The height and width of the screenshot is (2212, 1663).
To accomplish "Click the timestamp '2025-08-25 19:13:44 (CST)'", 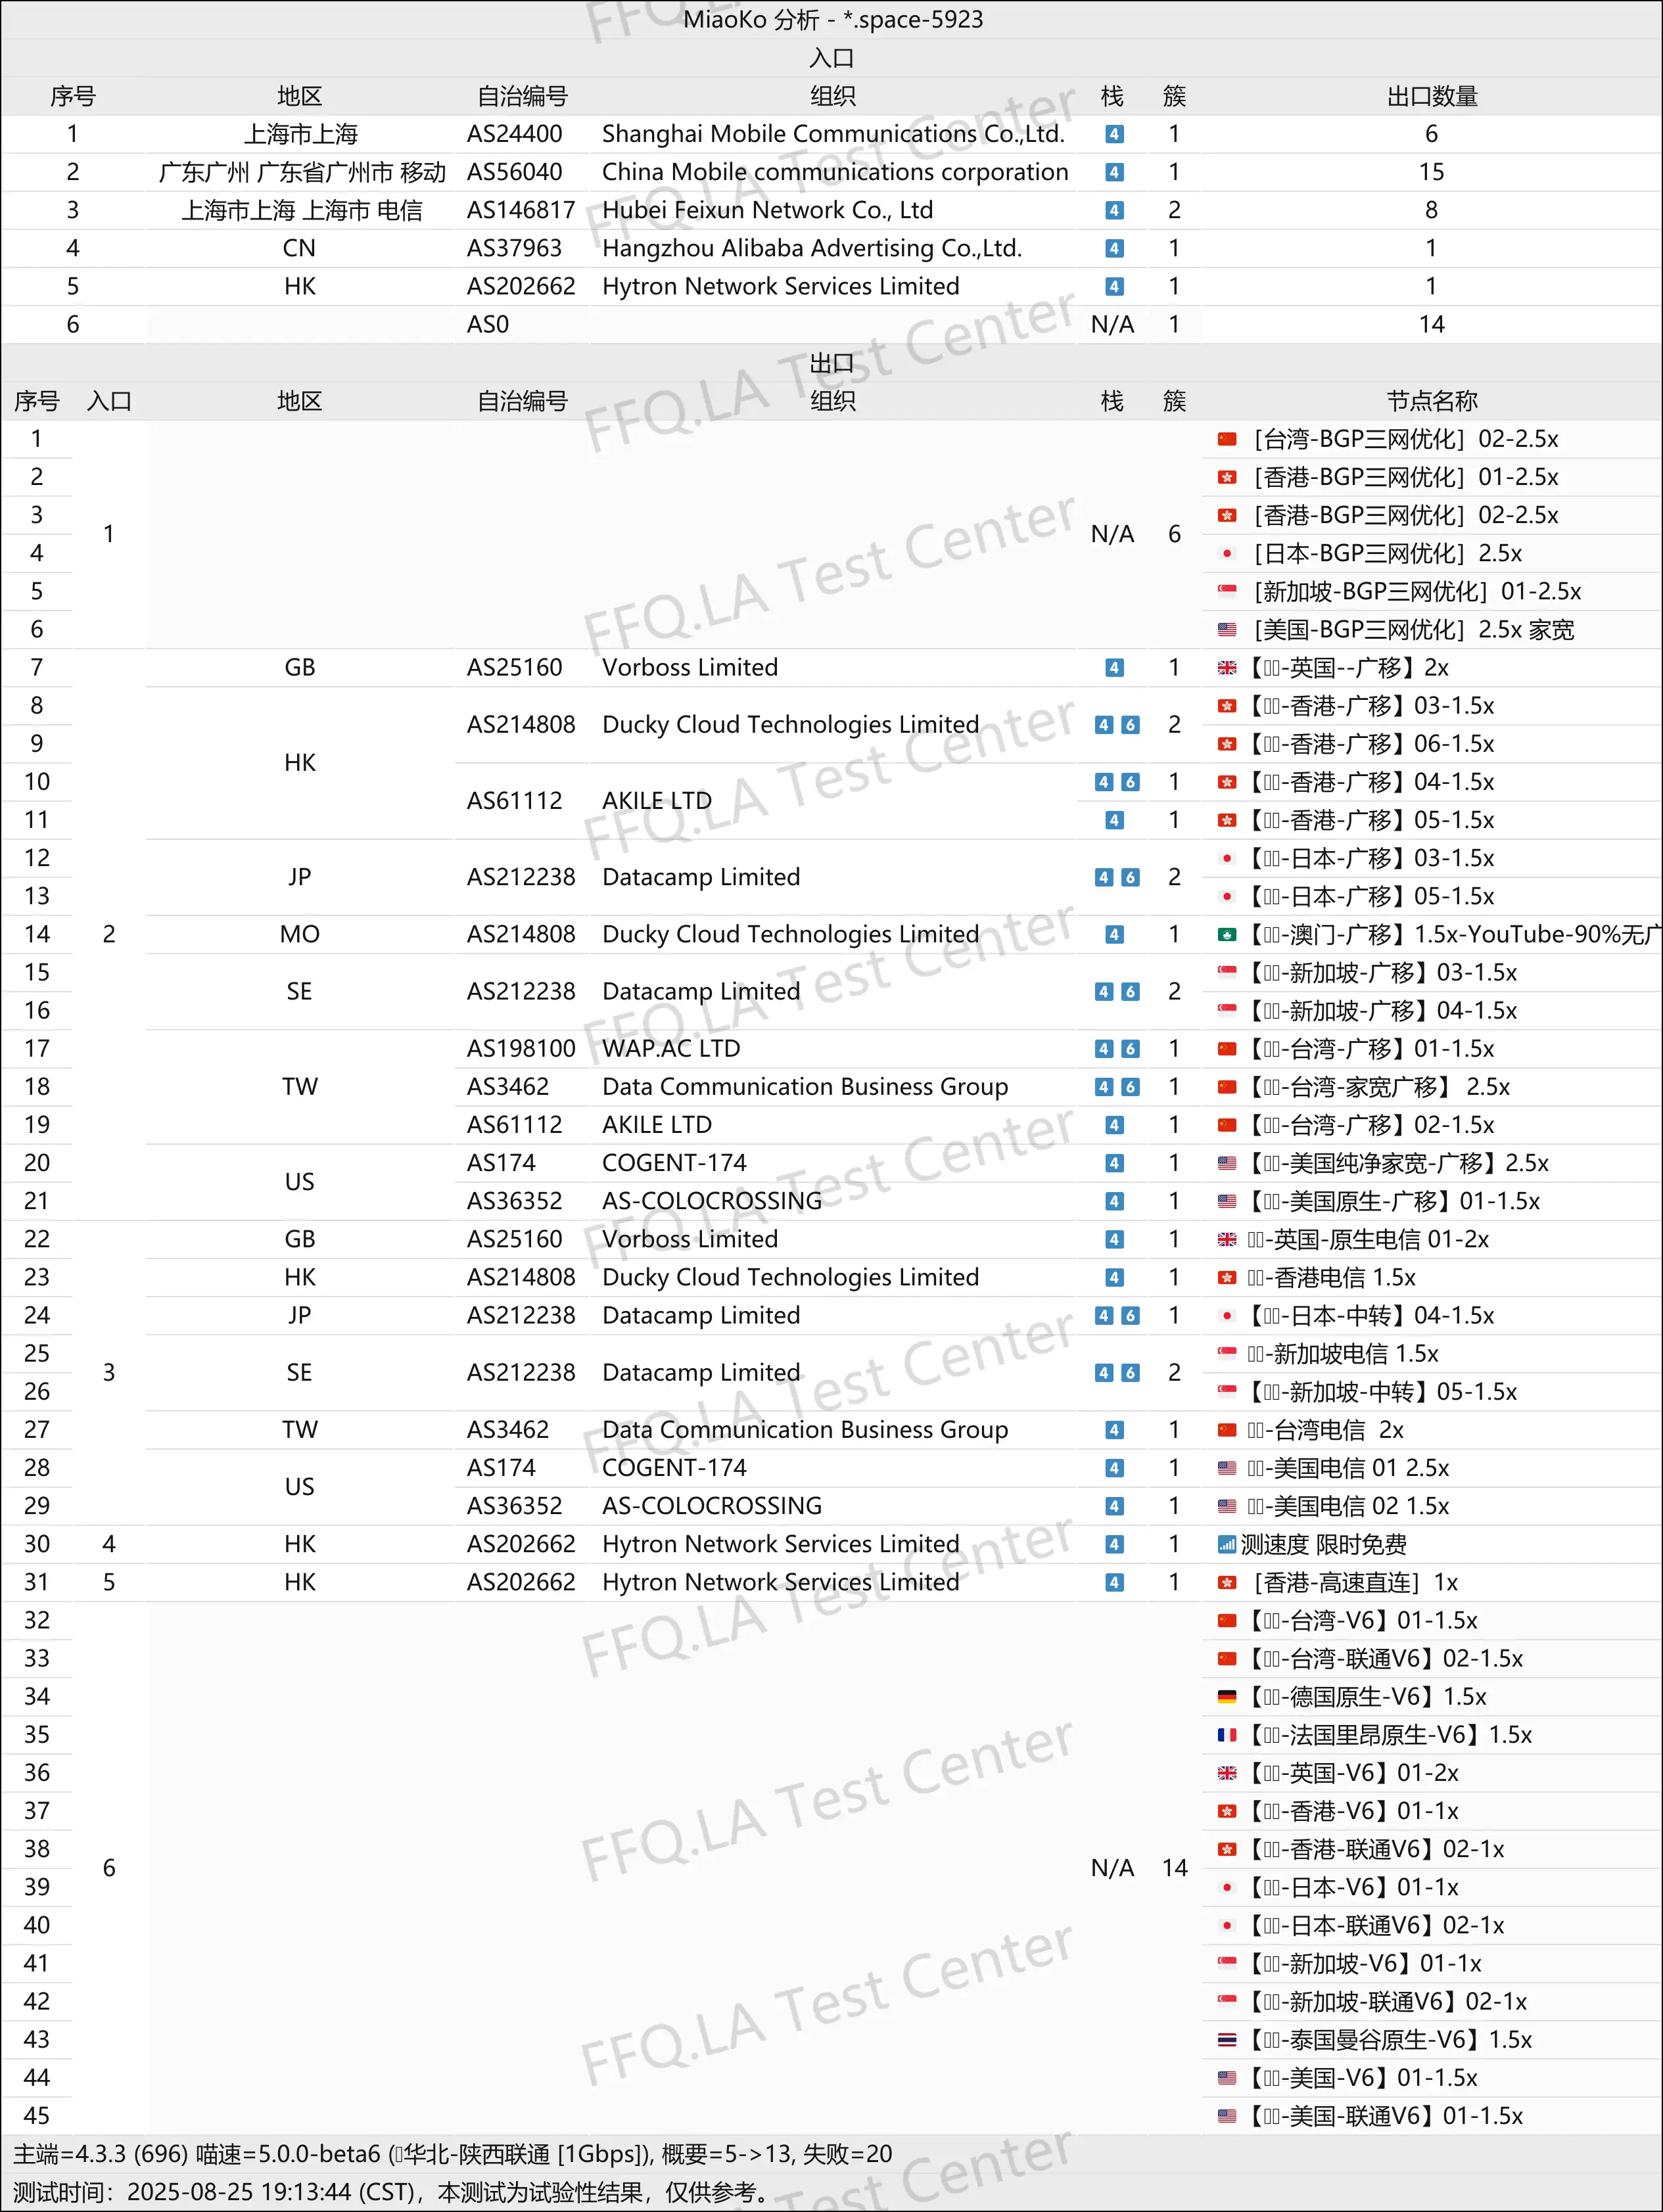I will click(269, 2191).
